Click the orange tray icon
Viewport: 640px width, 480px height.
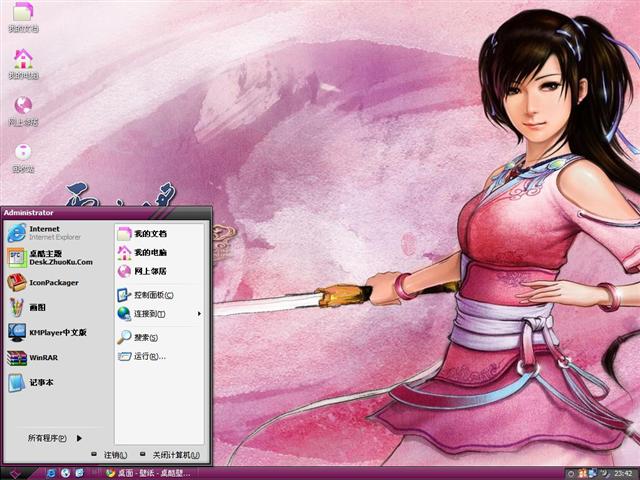(582, 473)
